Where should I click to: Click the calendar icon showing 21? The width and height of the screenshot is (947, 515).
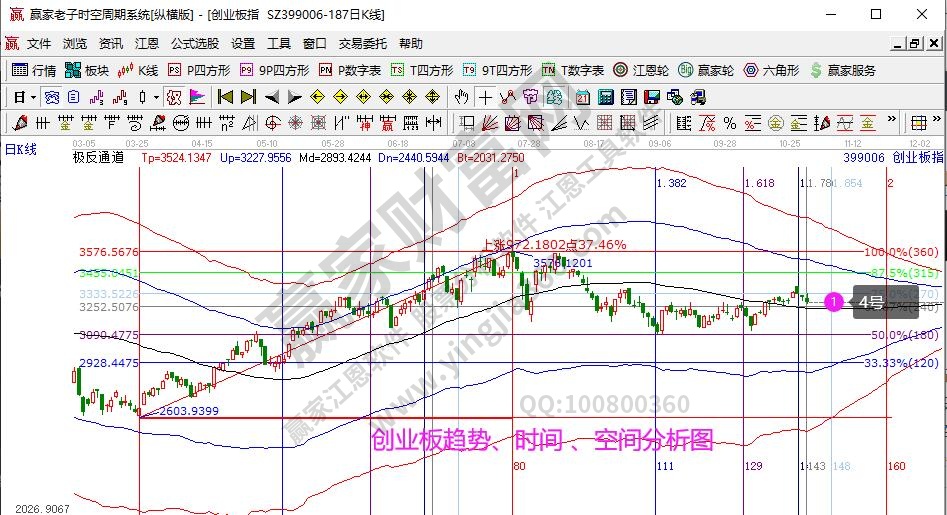[583, 97]
